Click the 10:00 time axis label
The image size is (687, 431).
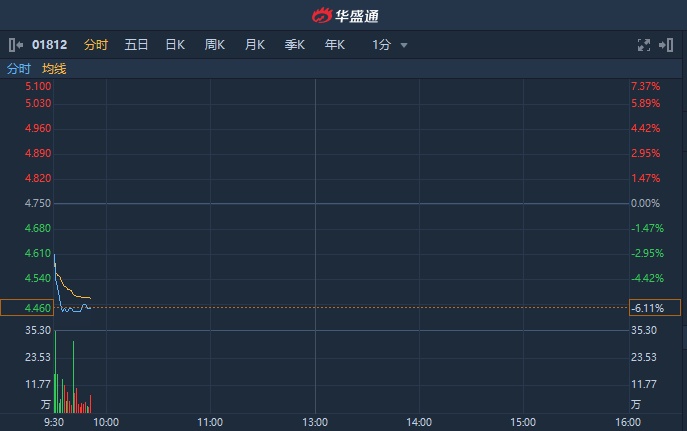pos(106,422)
